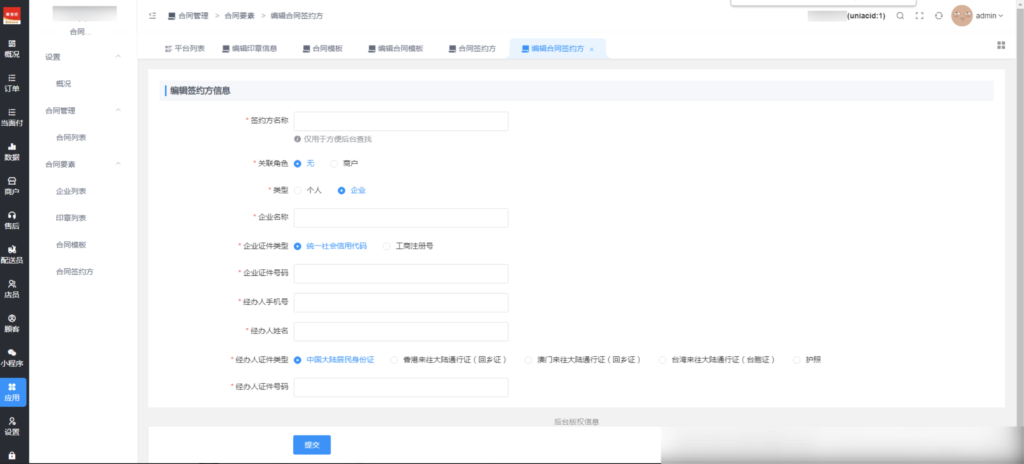
Task: Select 商户 for 关联角色
Action: click(x=335, y=163)
